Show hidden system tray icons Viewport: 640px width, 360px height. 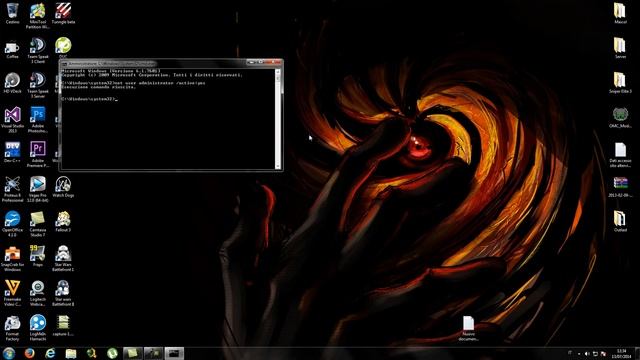(x=579, y=353)
